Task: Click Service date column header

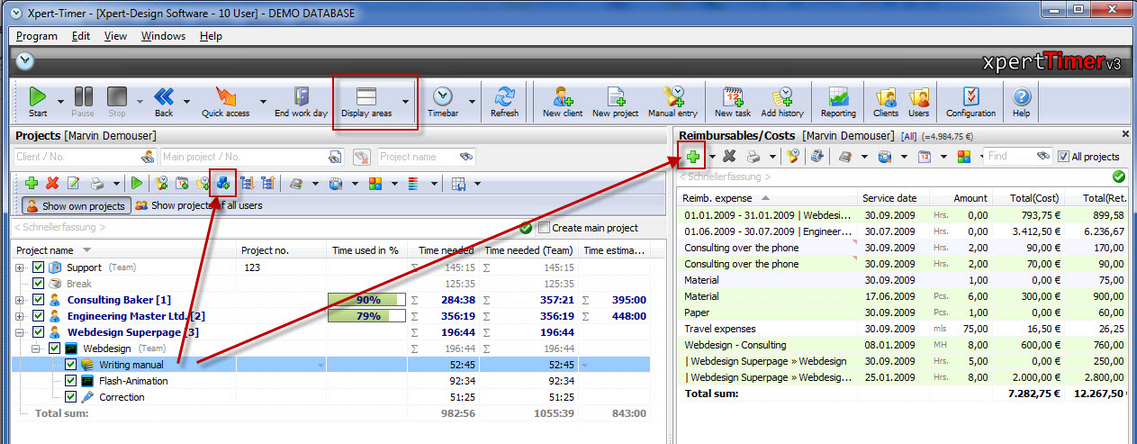Action: [x=893, y=198]
